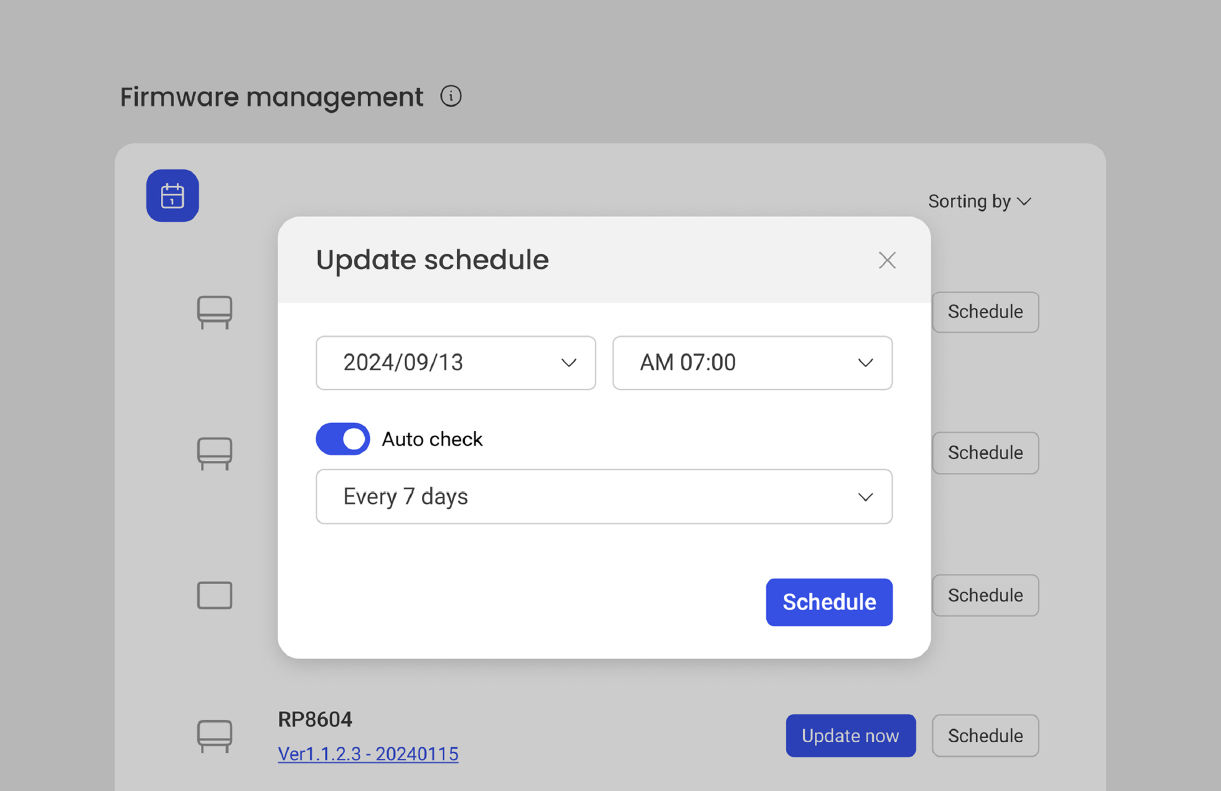Click the Firmware management info icon
Viewport: 1221px width, 791px height.
tap(451, 96)
